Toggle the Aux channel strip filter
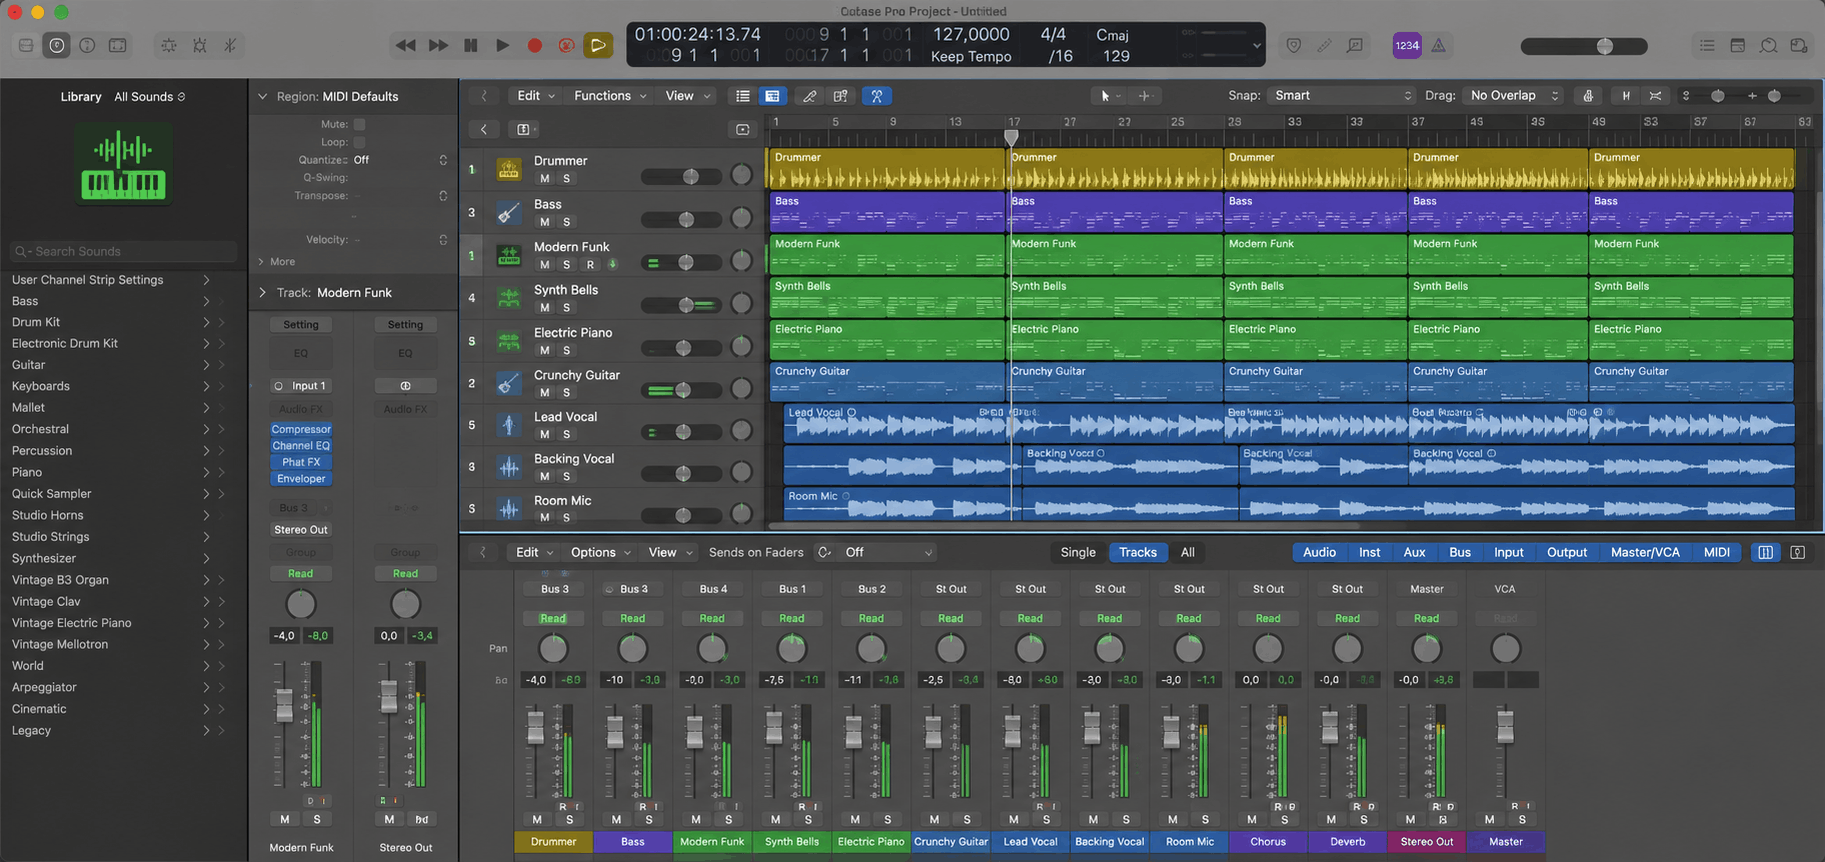This screenshot has height=862, width=1825. pyautogui.click(x=1414, y=552)
